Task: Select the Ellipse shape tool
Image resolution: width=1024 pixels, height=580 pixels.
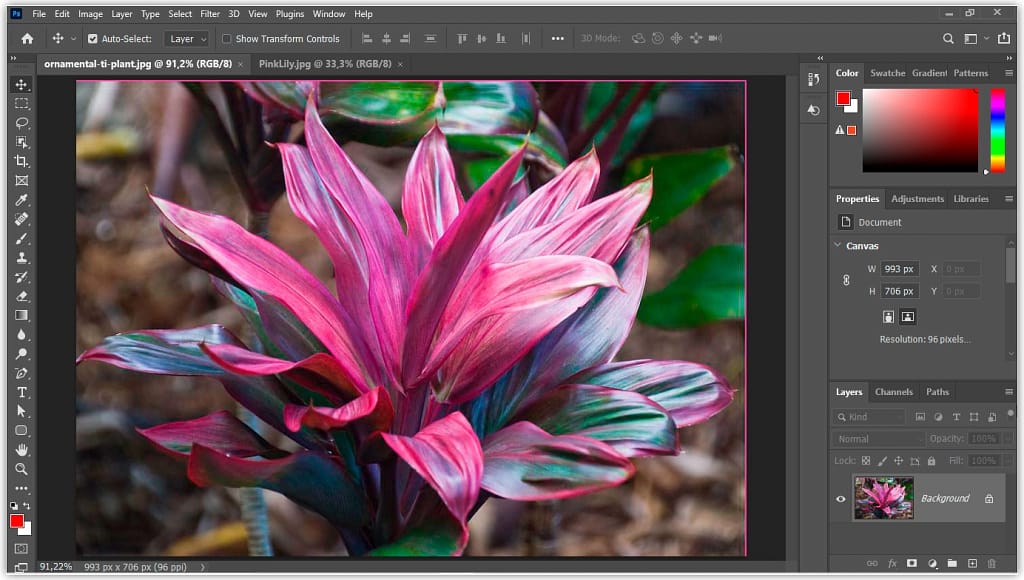Action: (22, 430)
